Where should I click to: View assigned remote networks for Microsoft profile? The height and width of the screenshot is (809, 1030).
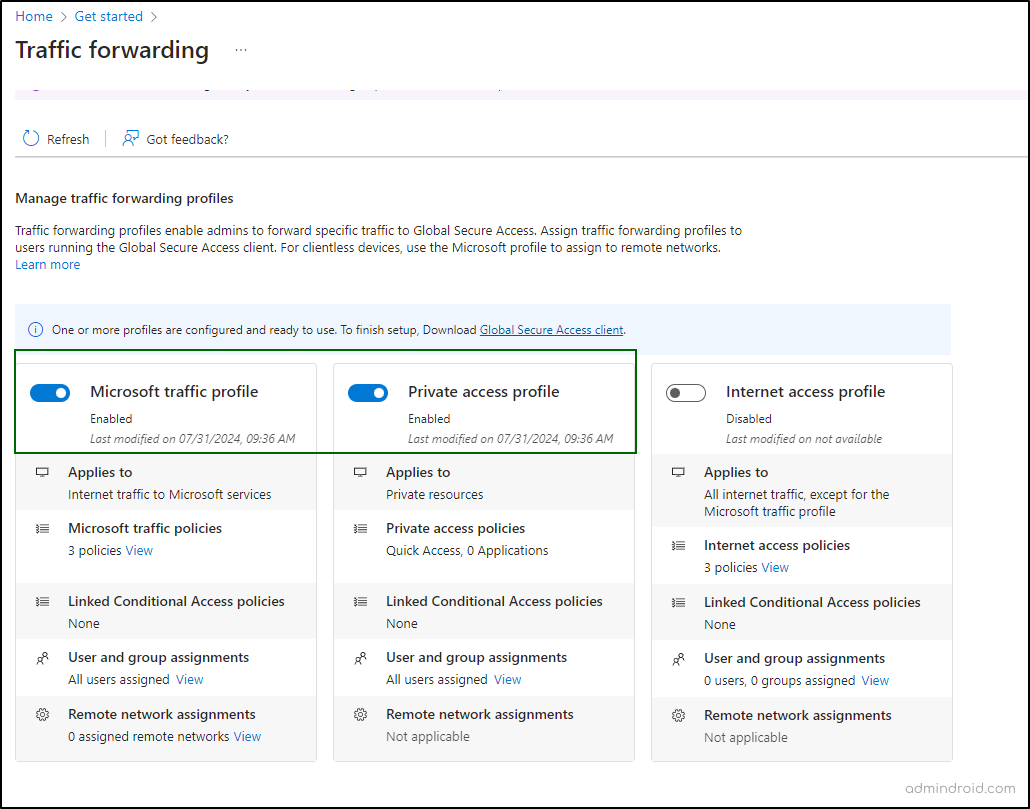[x=247, y=737]
